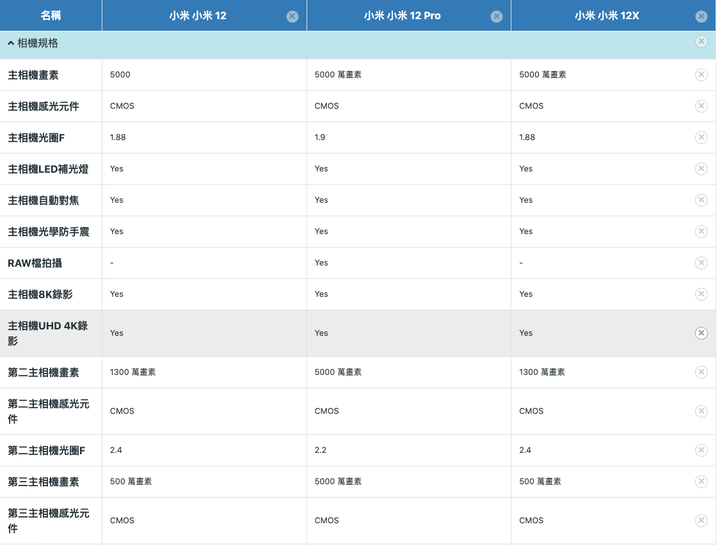Viewport: 720px width, 545px height.
Task: Remove the 第二主相機光圈F row
Action: 701,450
